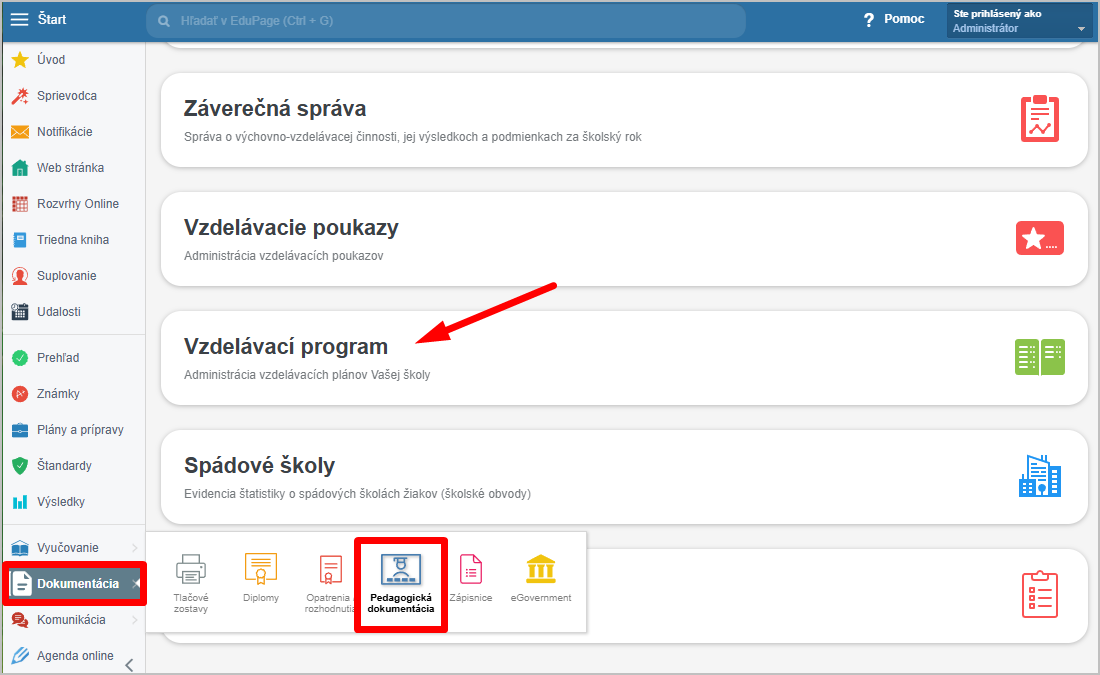The width and height of the screenshot is (1100, 675).
Task: Open the eGovernment building icon
Action: (541, 569)
